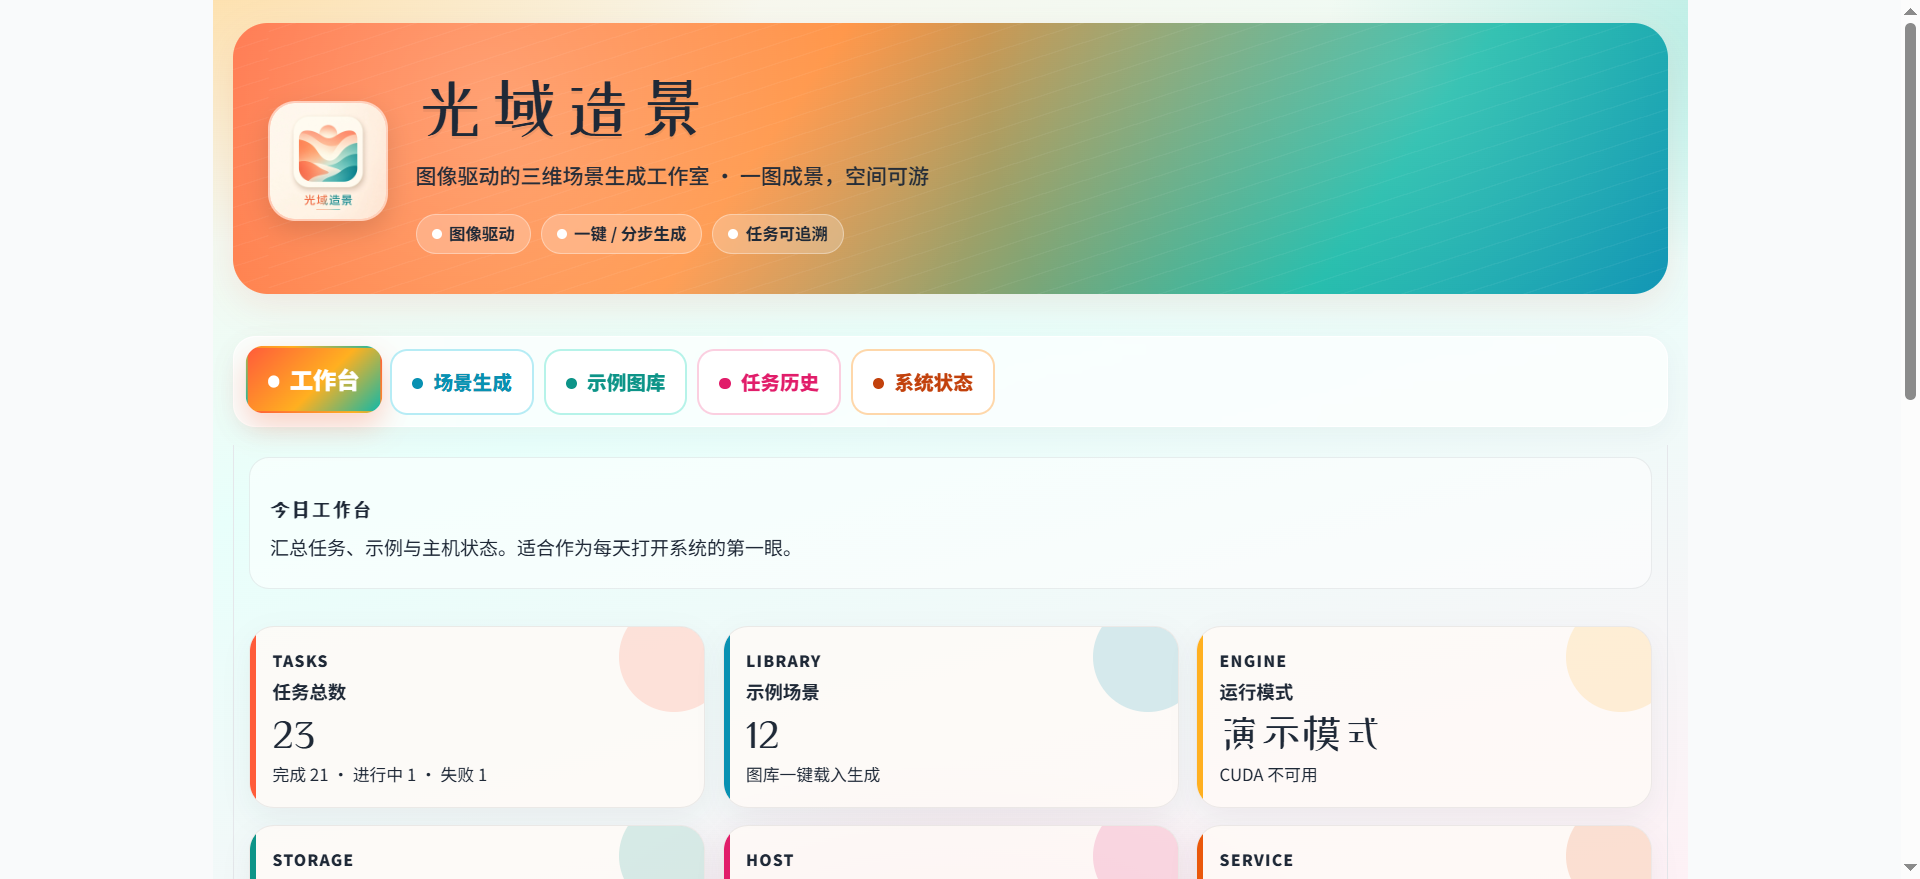Click the HOST card label
Viewport: 1920px width, 879px height.
(x=770, y=860)
